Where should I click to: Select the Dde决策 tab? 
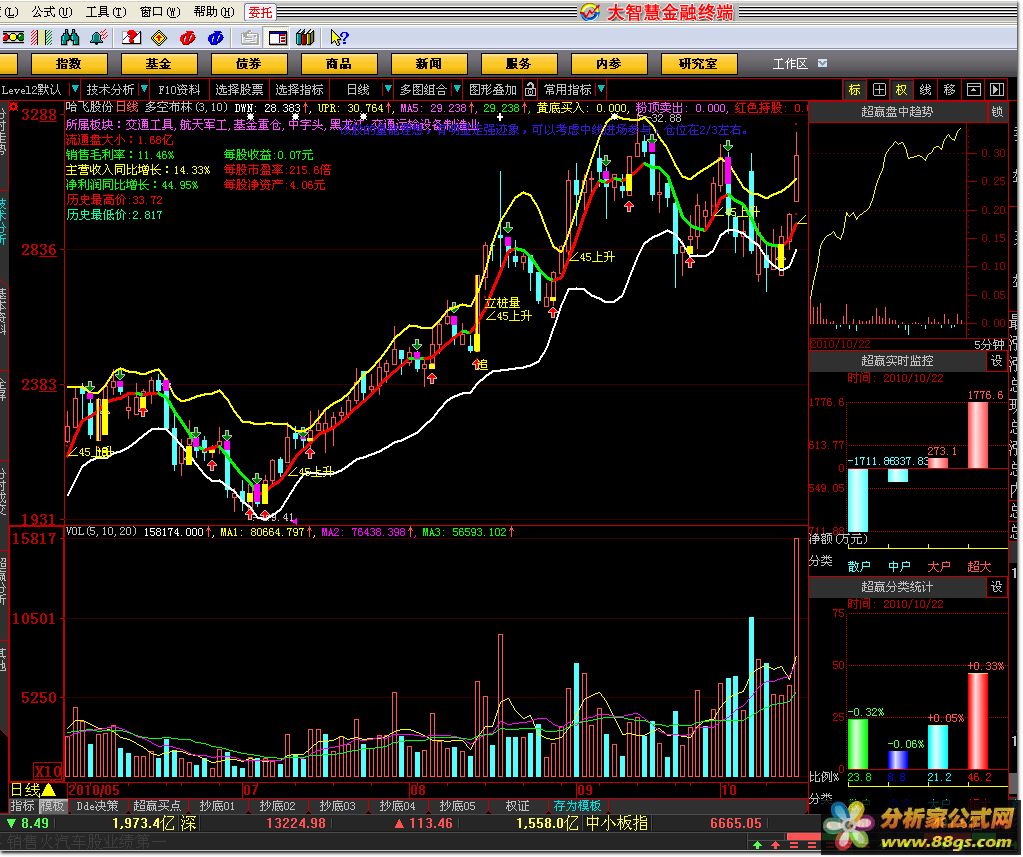tap(97, 806)
